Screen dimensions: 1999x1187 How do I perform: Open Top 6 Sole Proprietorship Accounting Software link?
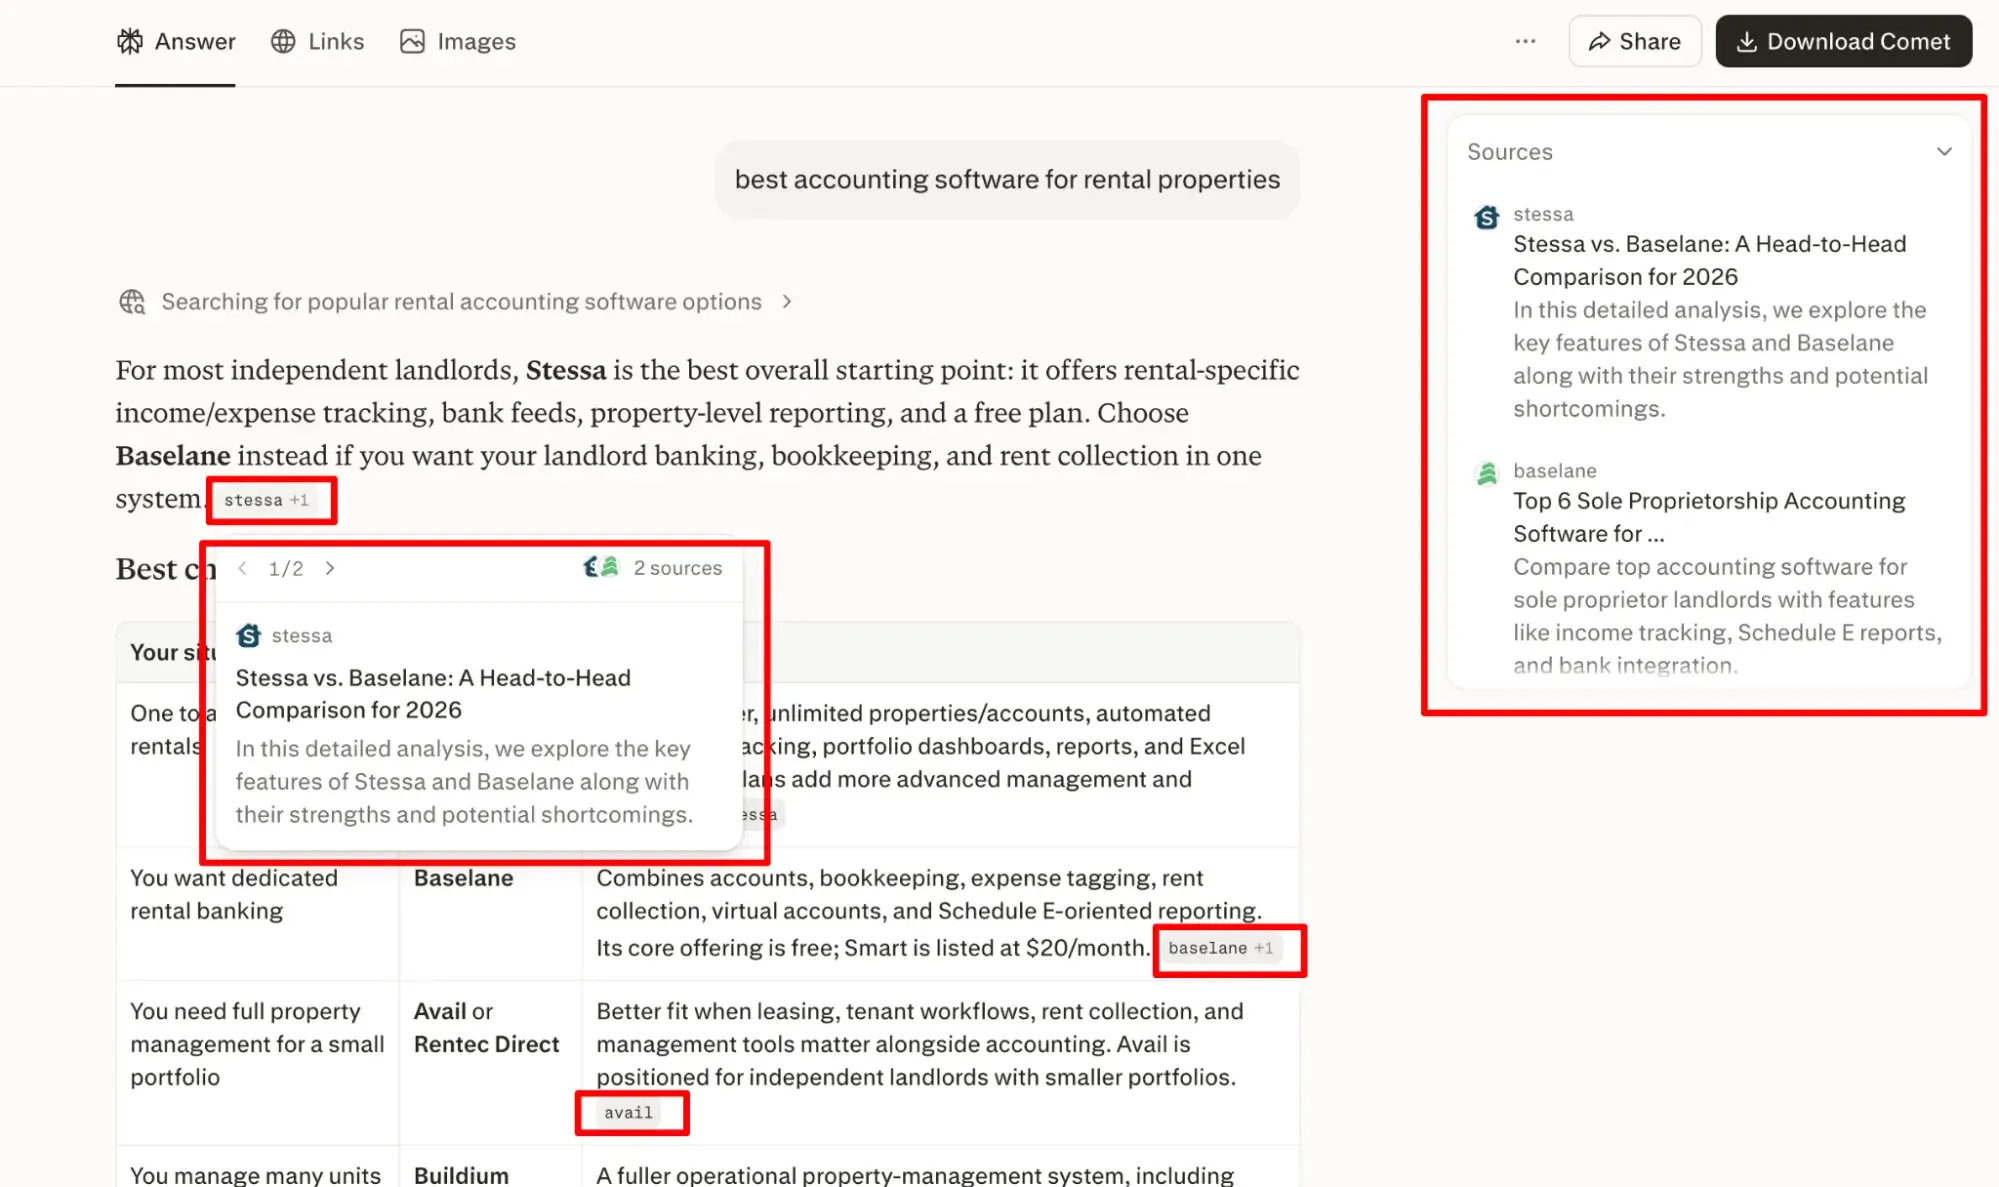point(1709,517)
